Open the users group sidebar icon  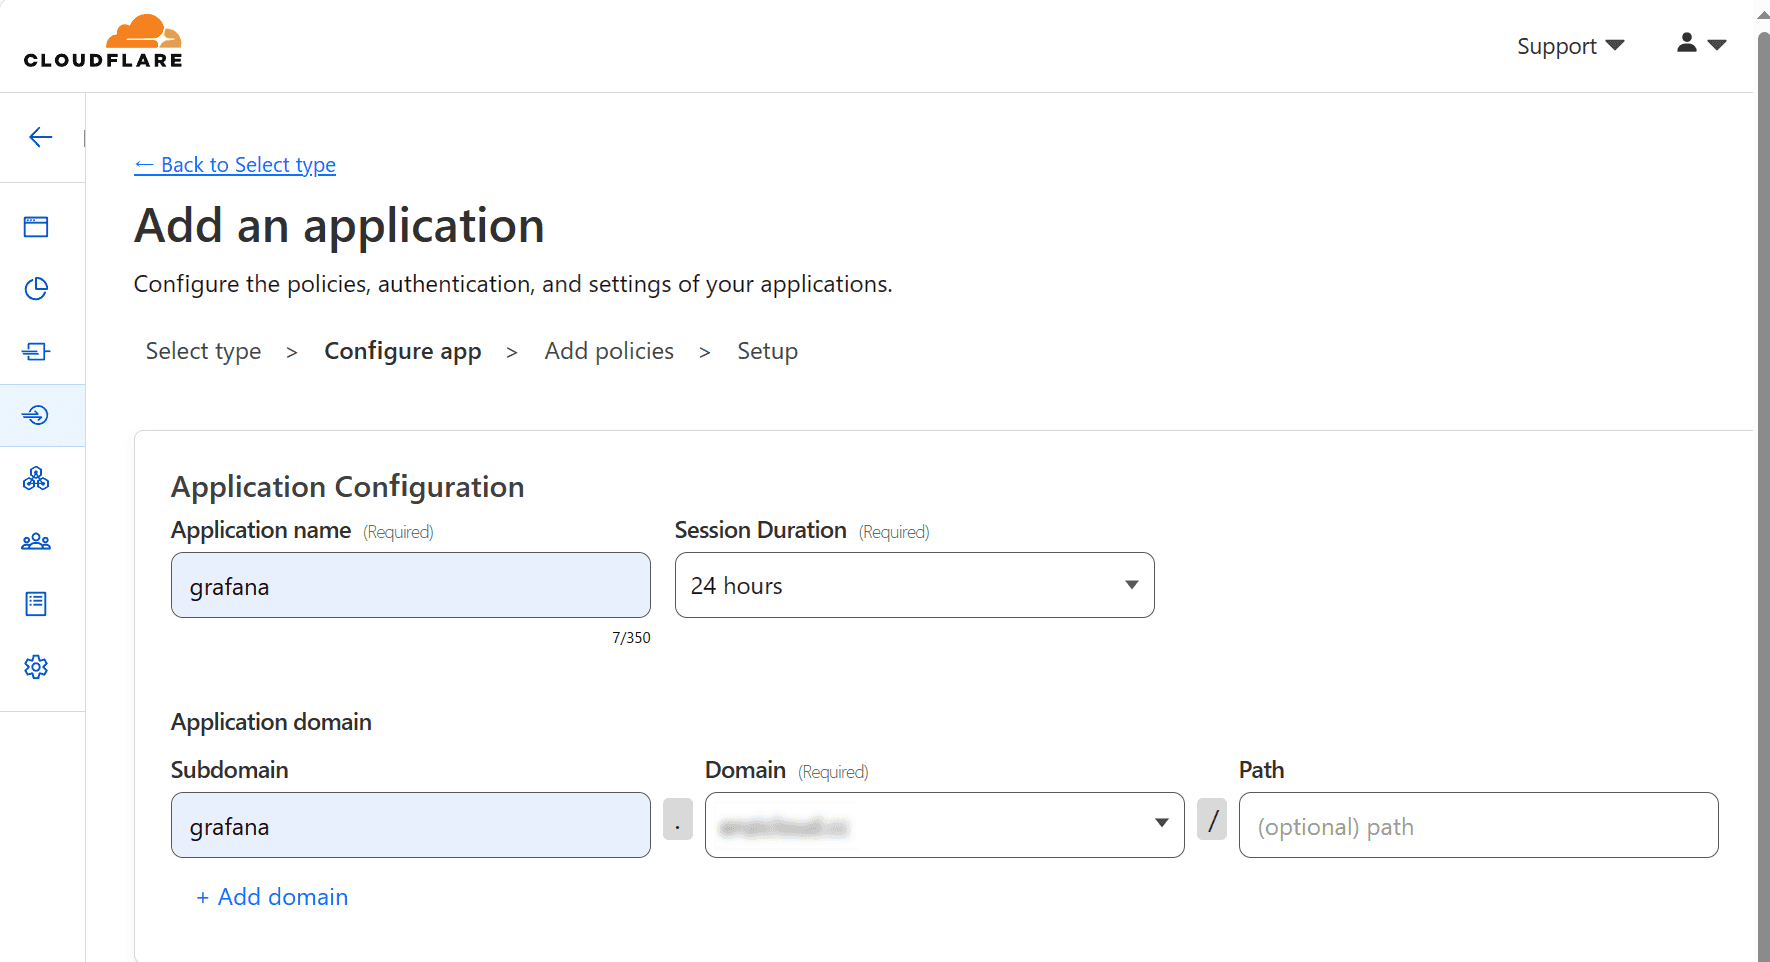[36, 542]
